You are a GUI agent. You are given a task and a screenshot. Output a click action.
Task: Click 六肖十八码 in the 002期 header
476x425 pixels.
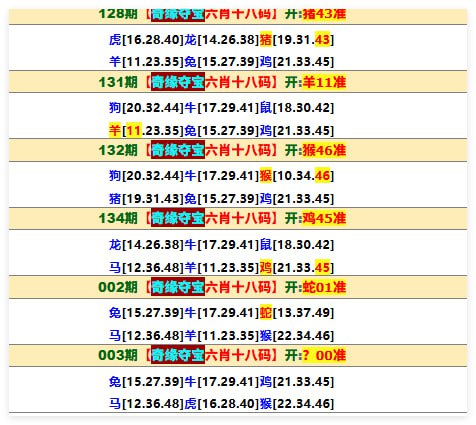[x=238, y=287]
